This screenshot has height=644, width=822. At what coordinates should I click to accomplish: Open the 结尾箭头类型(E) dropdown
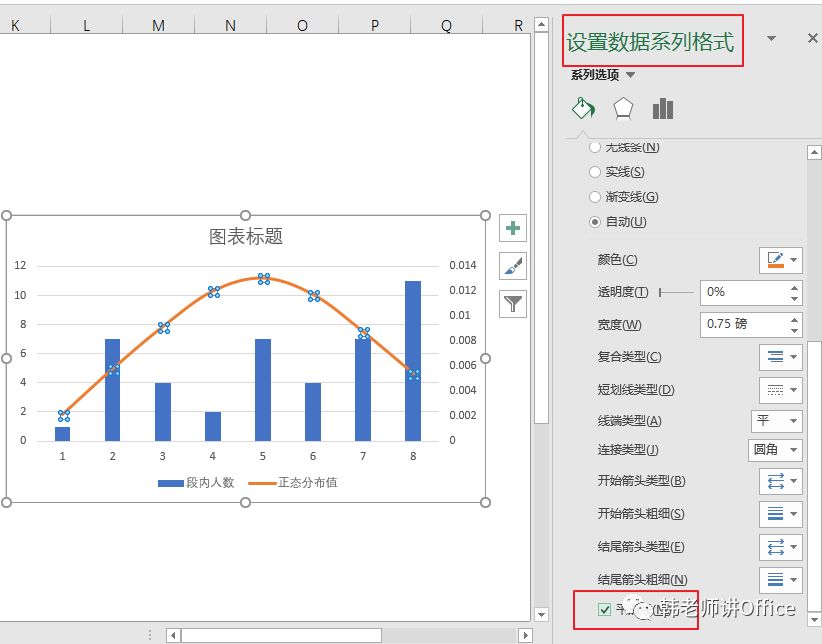coord(781,547)
